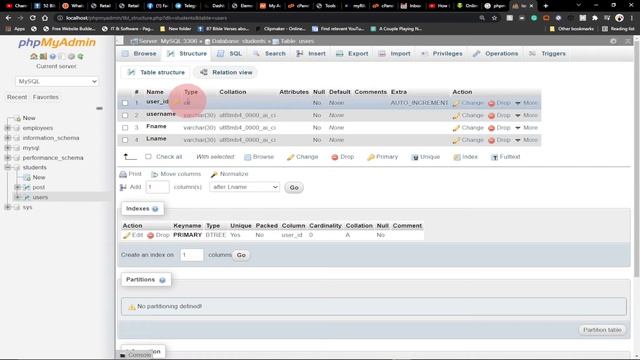The height and width of the screenshot is (360, 640).
Task: Open the Operations tab
Action: [496, 54]
